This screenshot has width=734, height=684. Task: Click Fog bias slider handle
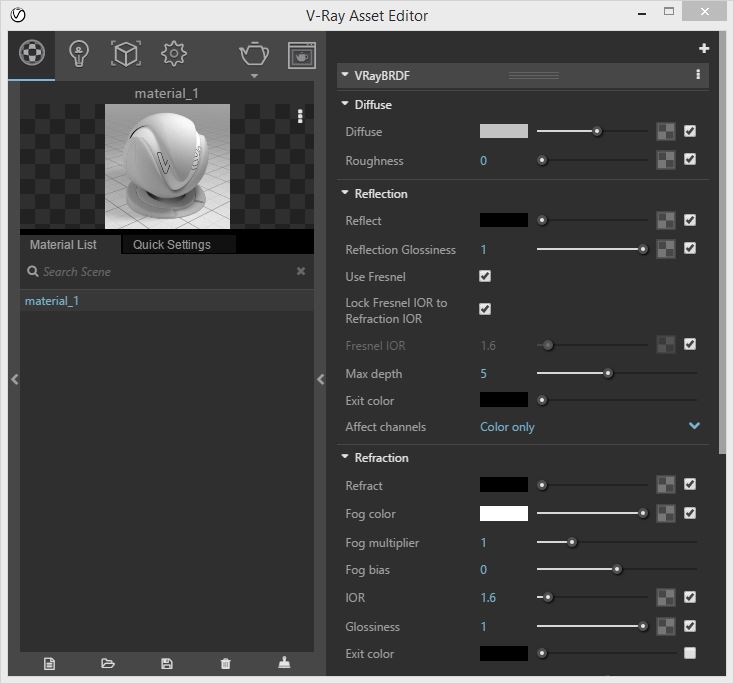[617, 569]
